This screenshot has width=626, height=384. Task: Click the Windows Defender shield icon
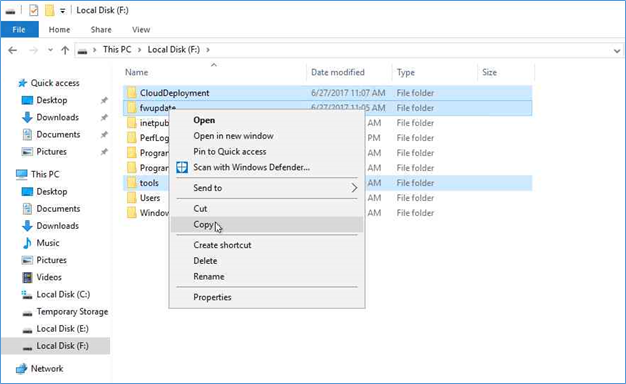(182, 167)
